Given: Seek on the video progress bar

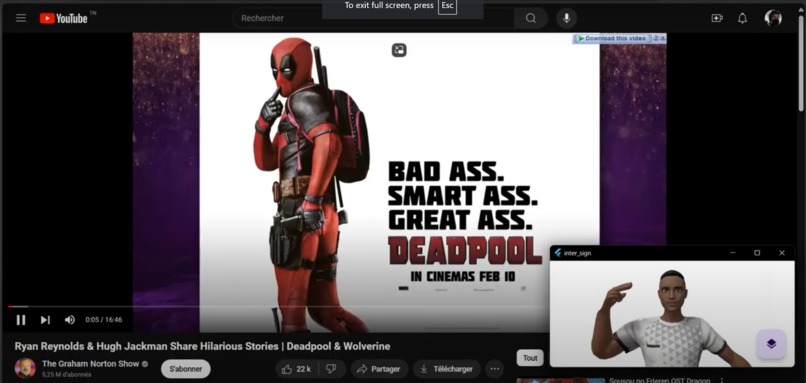Looking at the screenshot, I should point(278,306).
